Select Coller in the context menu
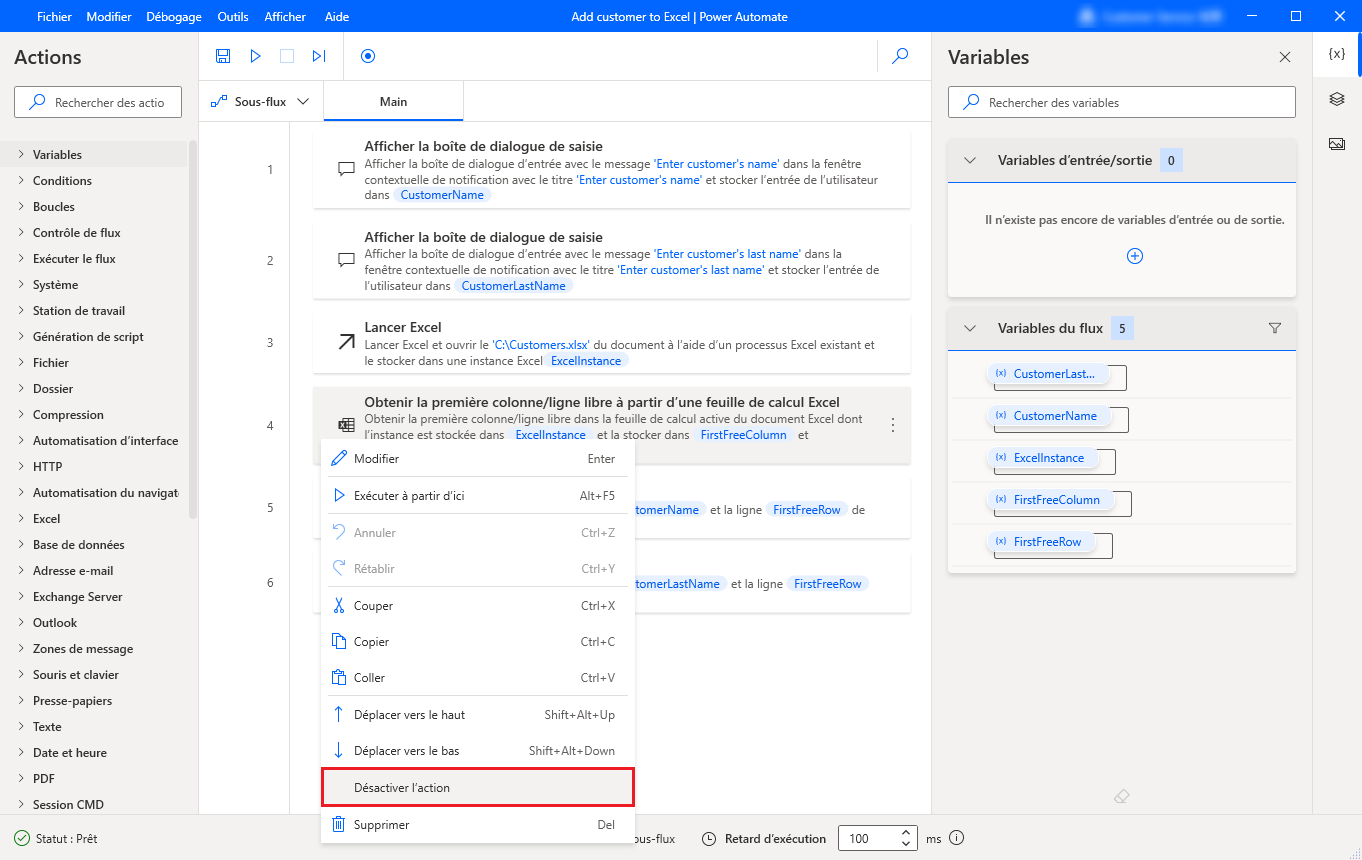1362x860 pixels. pyautogui.click(x=478, y=678)
